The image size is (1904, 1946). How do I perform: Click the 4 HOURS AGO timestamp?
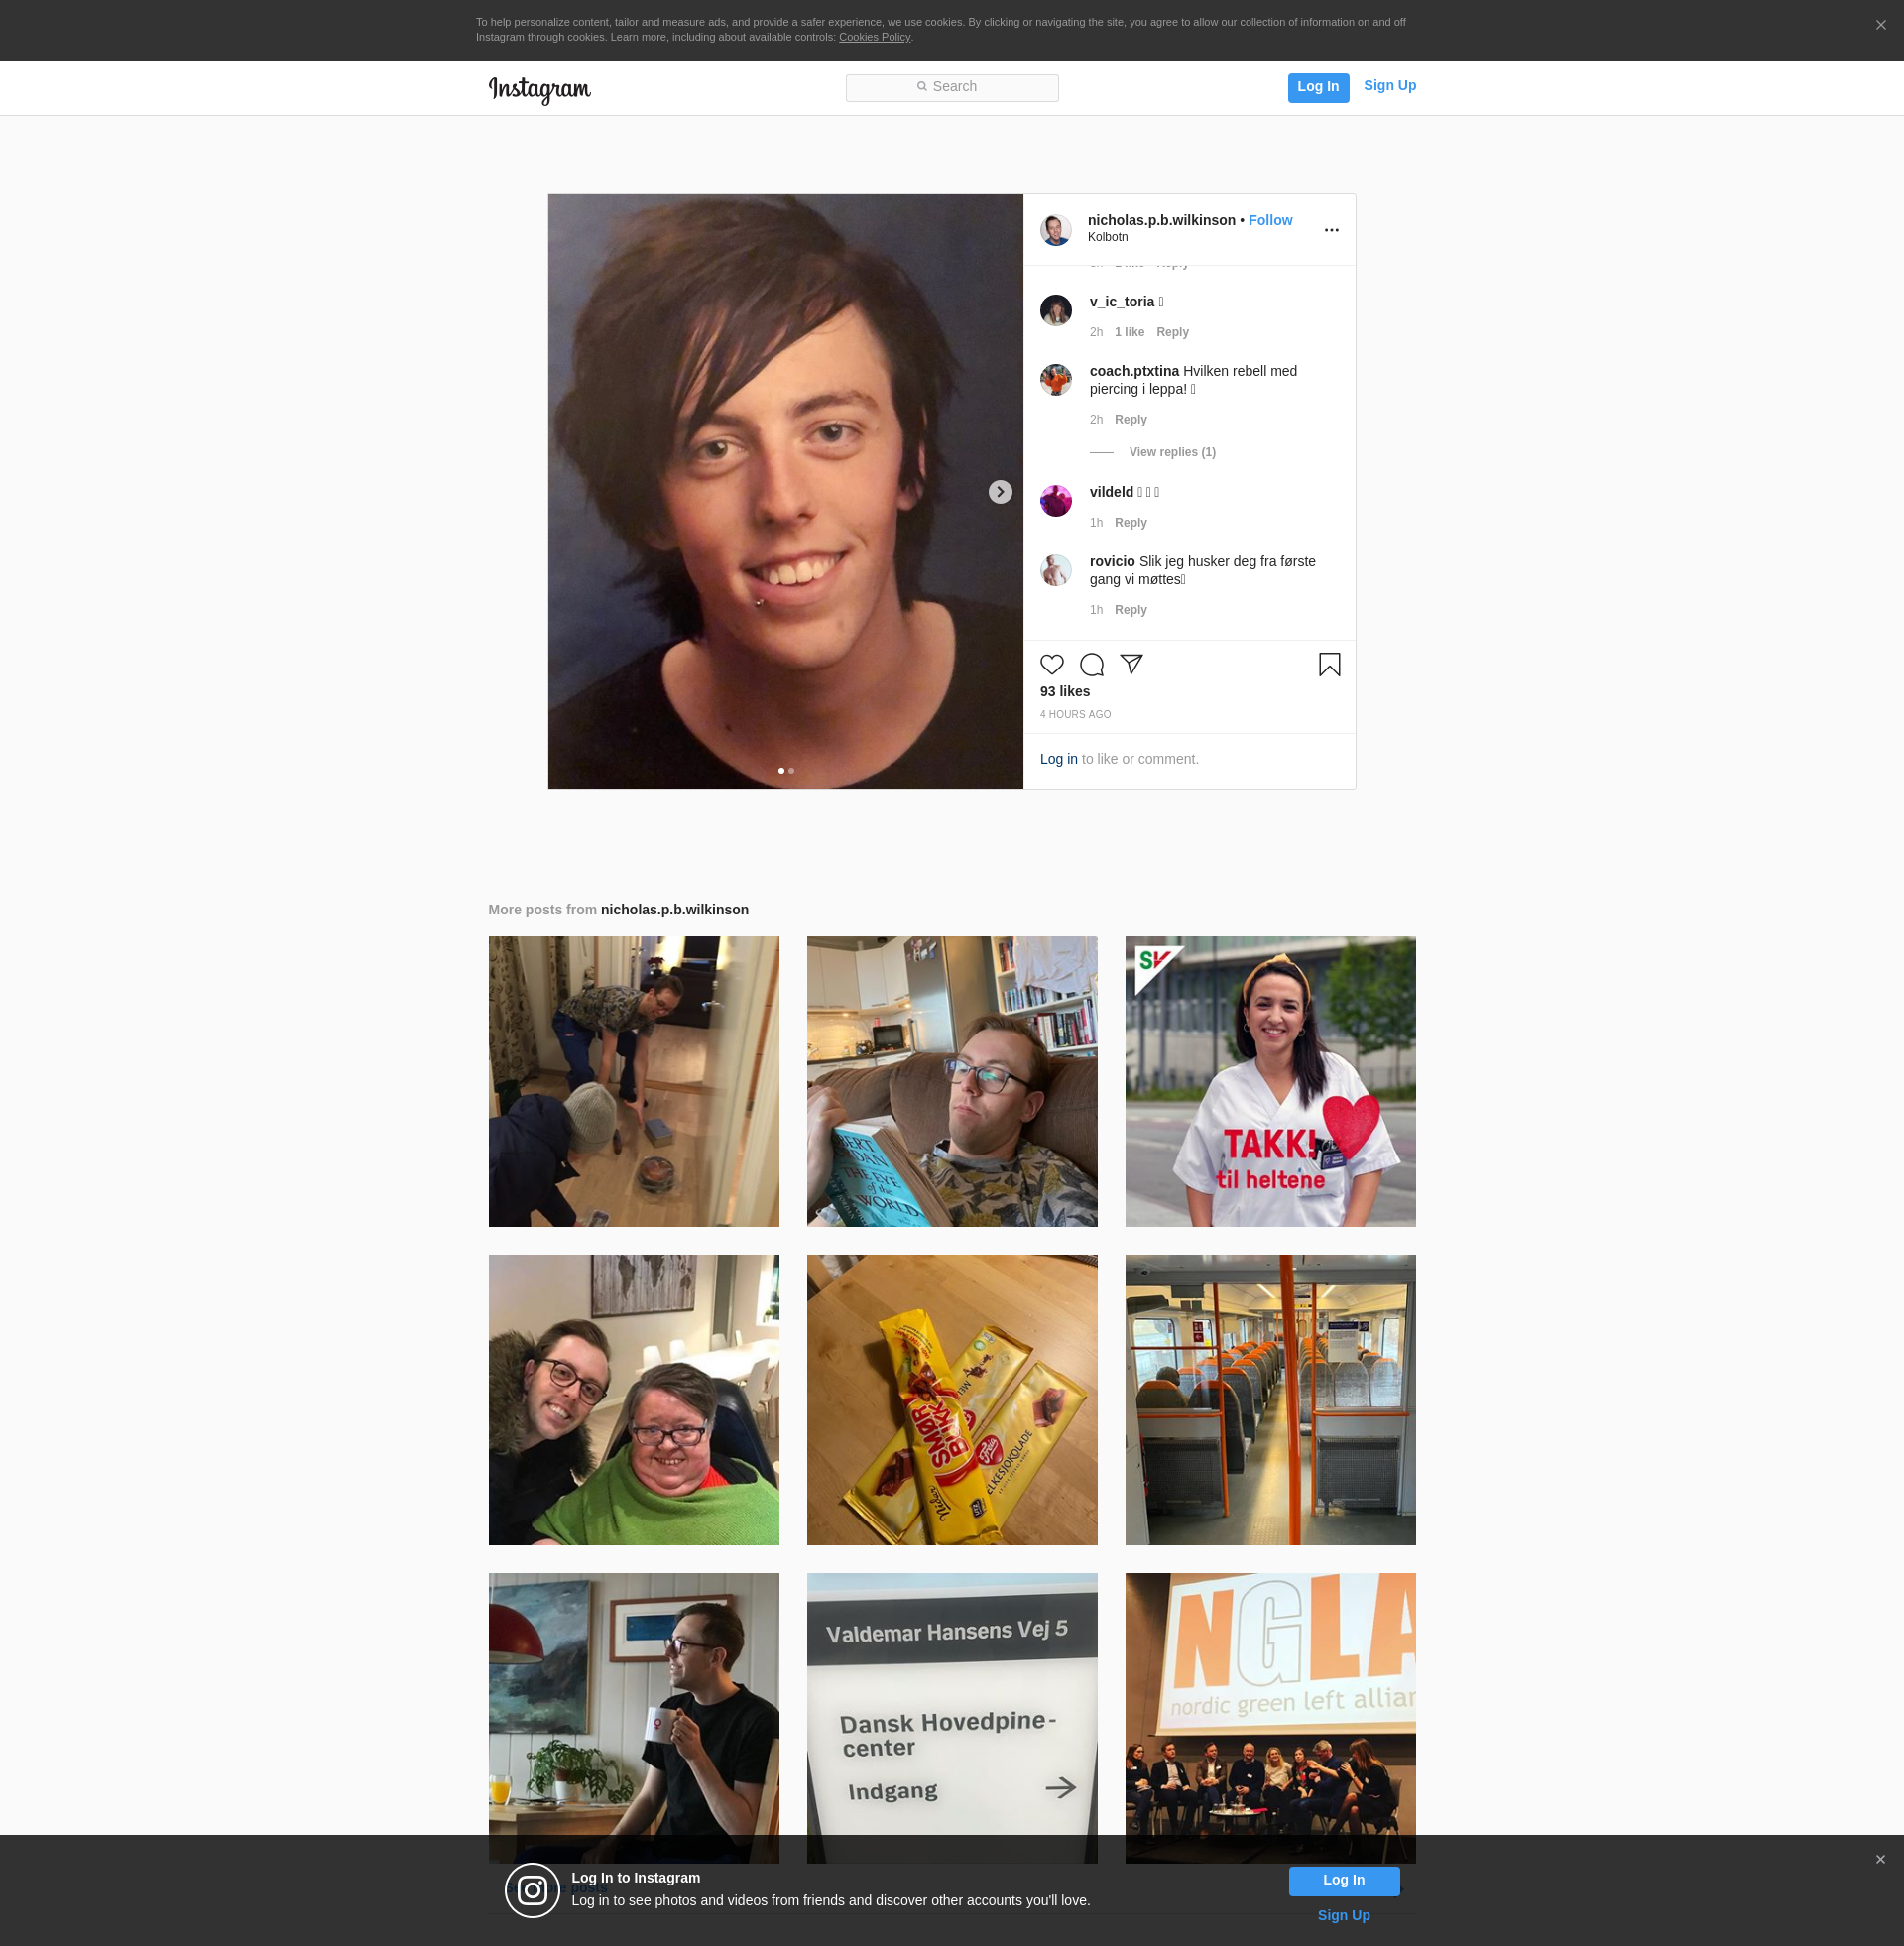pos(1075,715)
